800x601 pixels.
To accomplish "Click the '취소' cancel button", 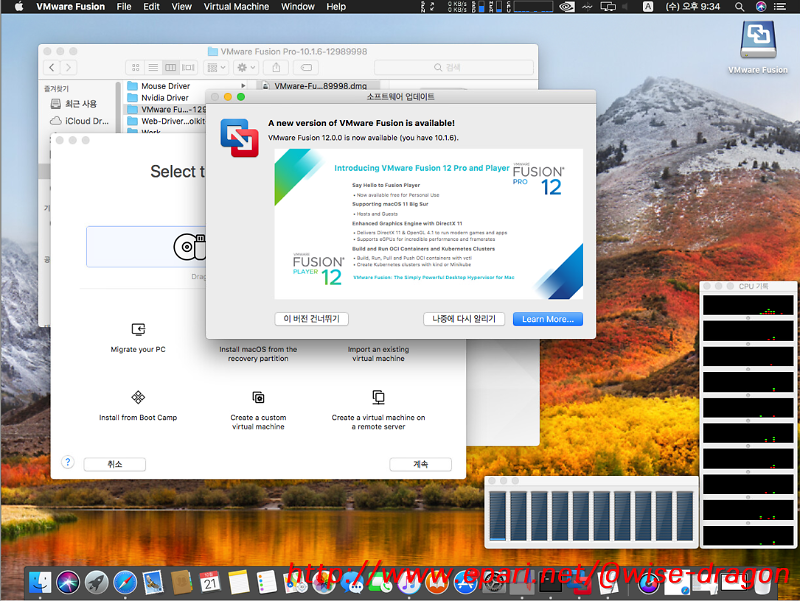I will [115, 464].
